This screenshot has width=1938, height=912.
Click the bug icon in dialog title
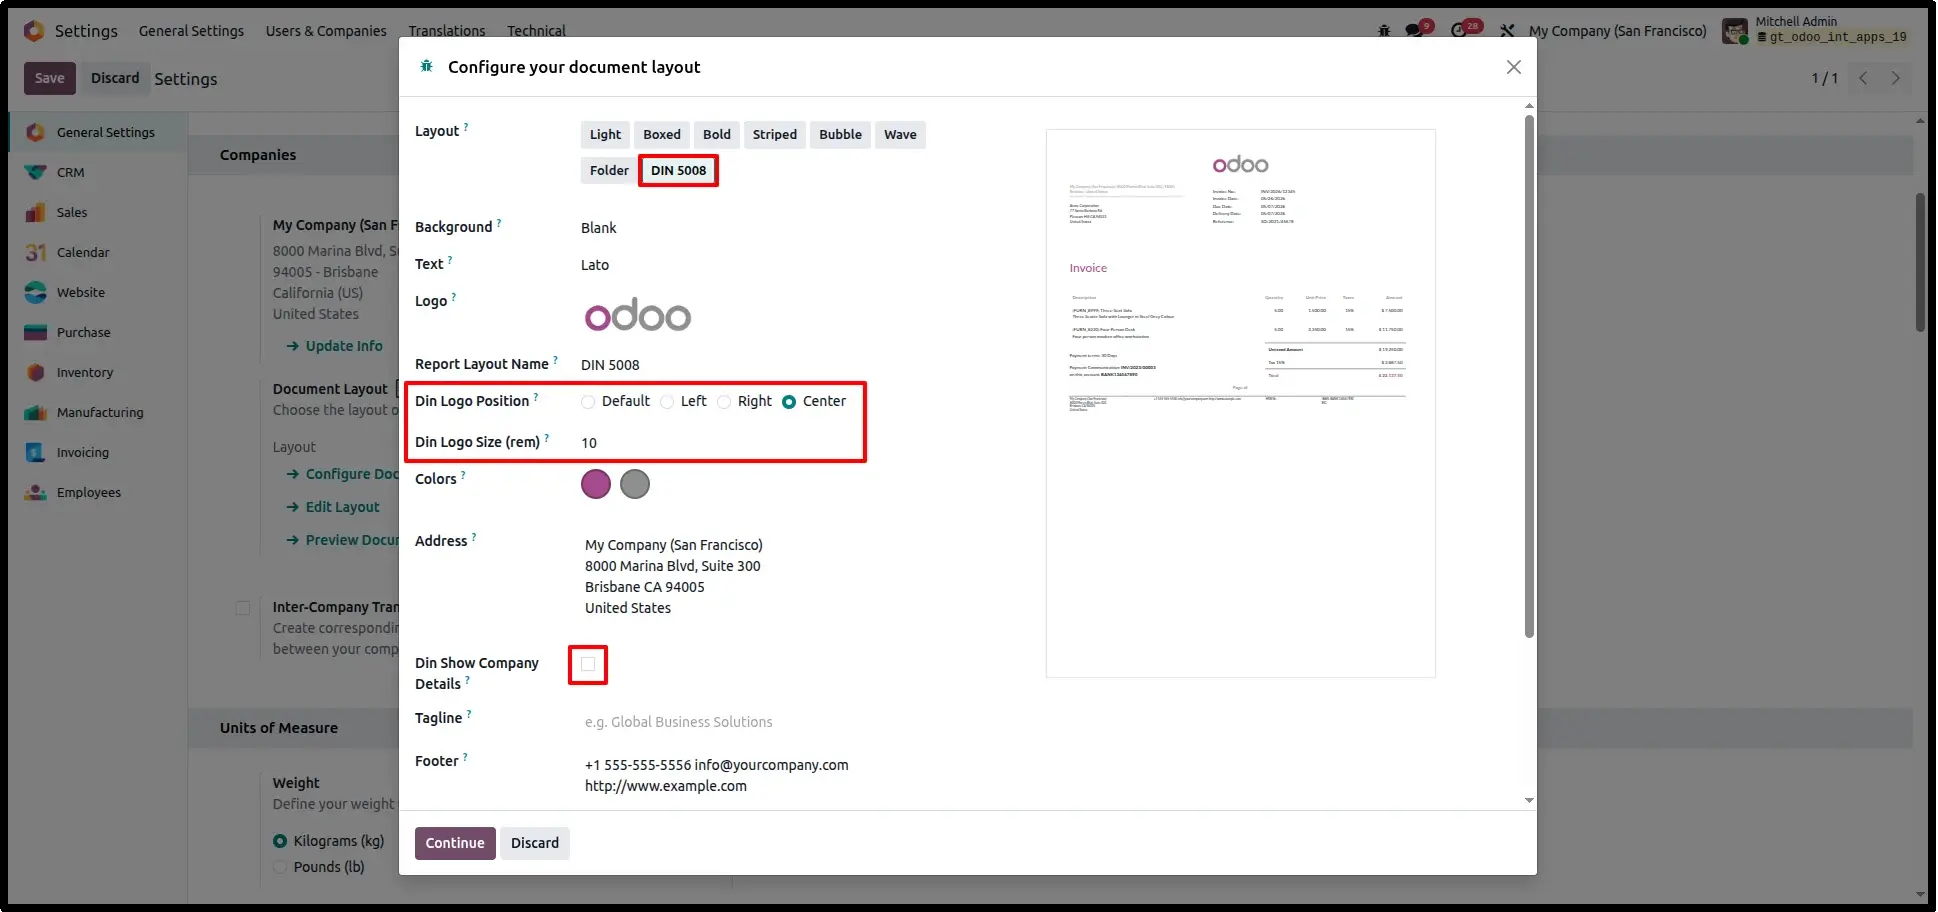pos(426,66)
